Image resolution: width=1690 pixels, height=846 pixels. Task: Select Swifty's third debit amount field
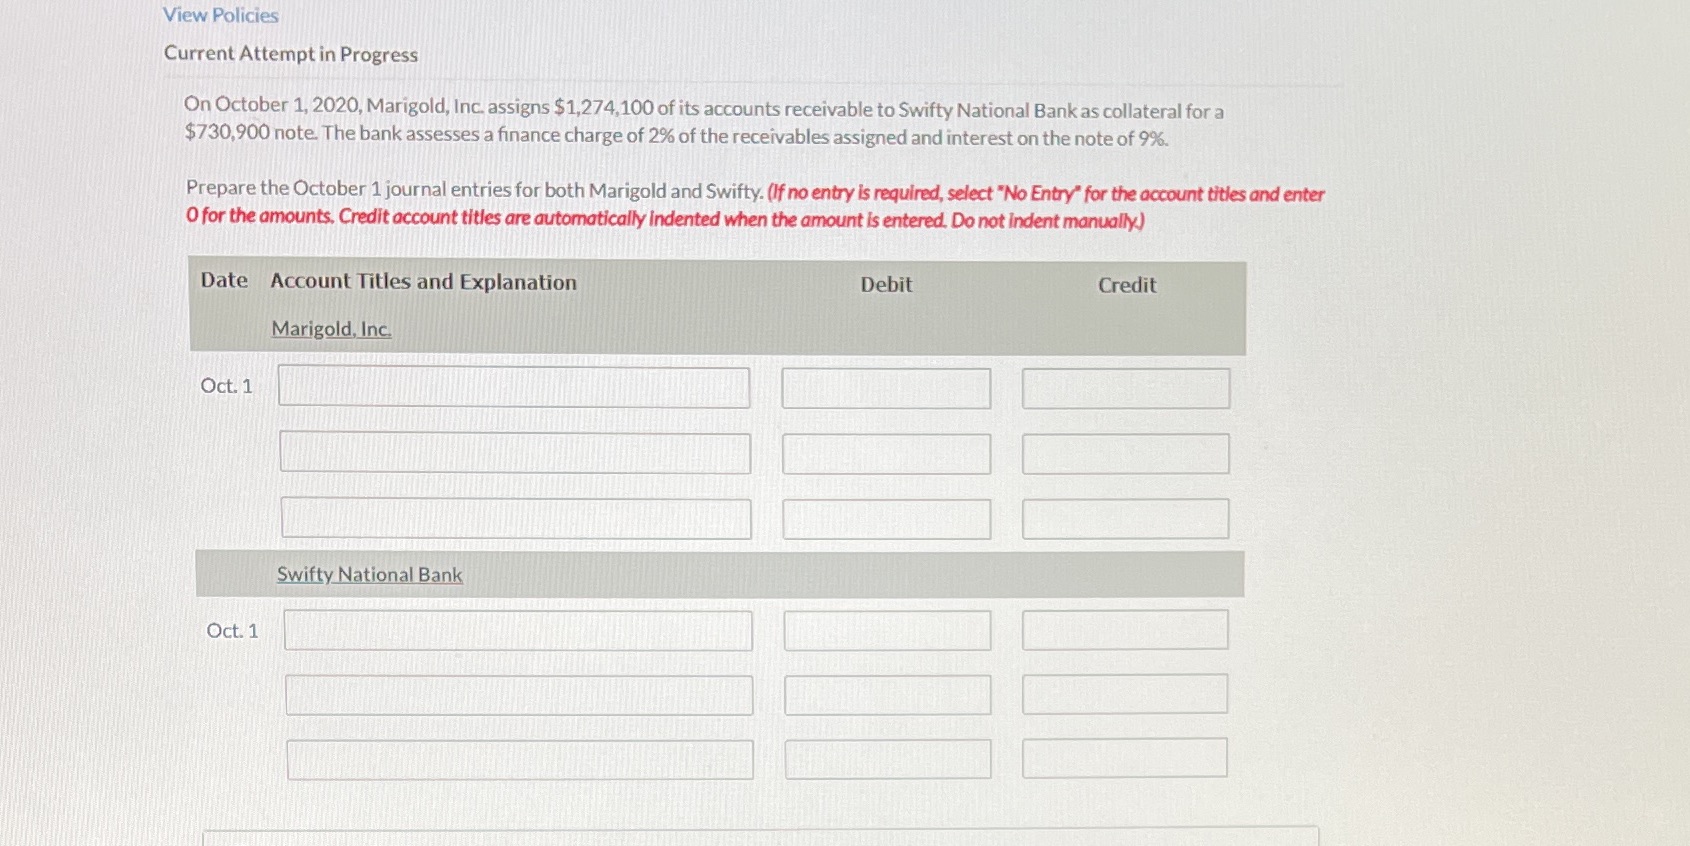pyautogui.click(x=887, y=760)
